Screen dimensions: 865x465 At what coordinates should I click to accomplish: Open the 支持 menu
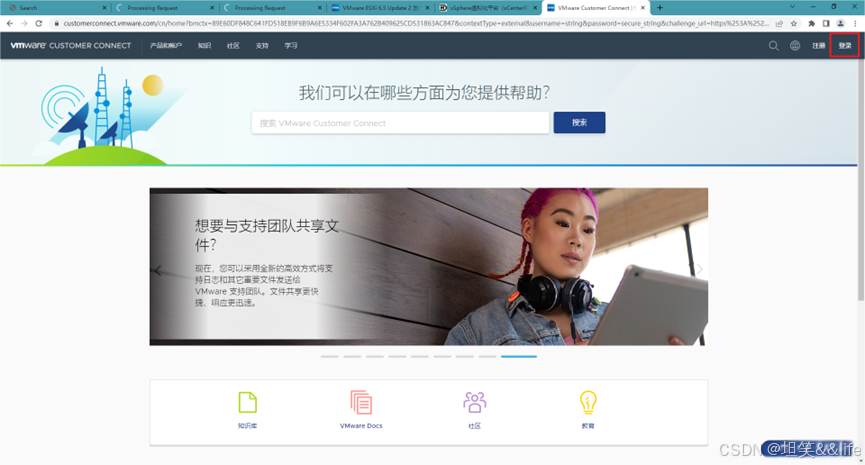pos(262,46)
